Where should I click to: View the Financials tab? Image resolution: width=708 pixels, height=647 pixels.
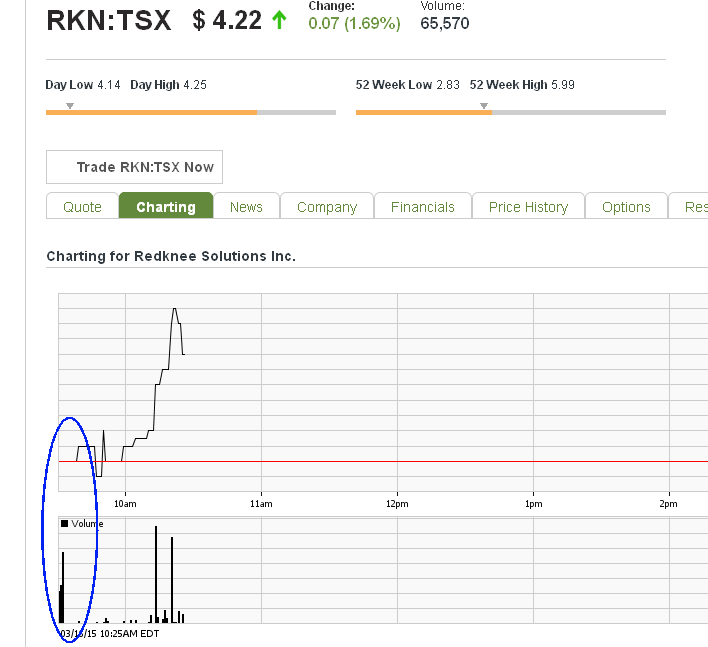[x=423, y=207]
